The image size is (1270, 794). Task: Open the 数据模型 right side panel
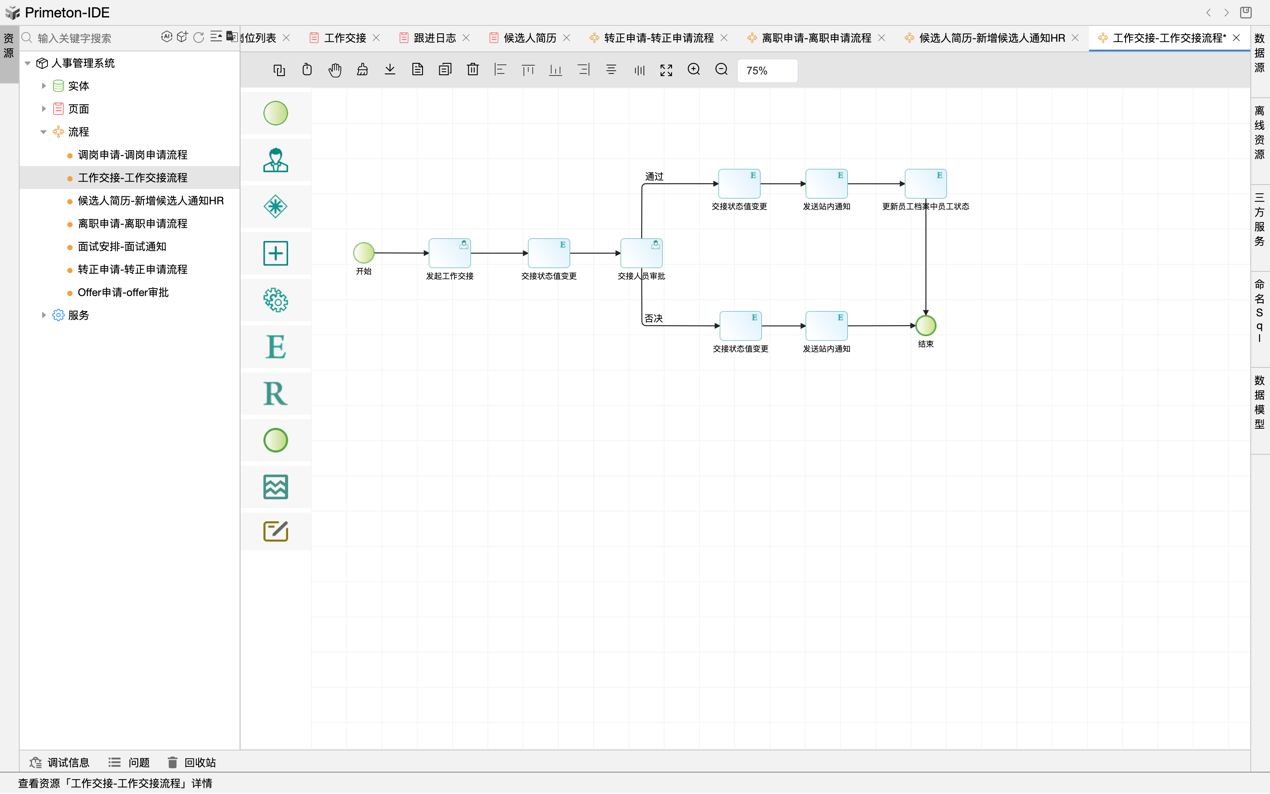tap(1260, 402)
